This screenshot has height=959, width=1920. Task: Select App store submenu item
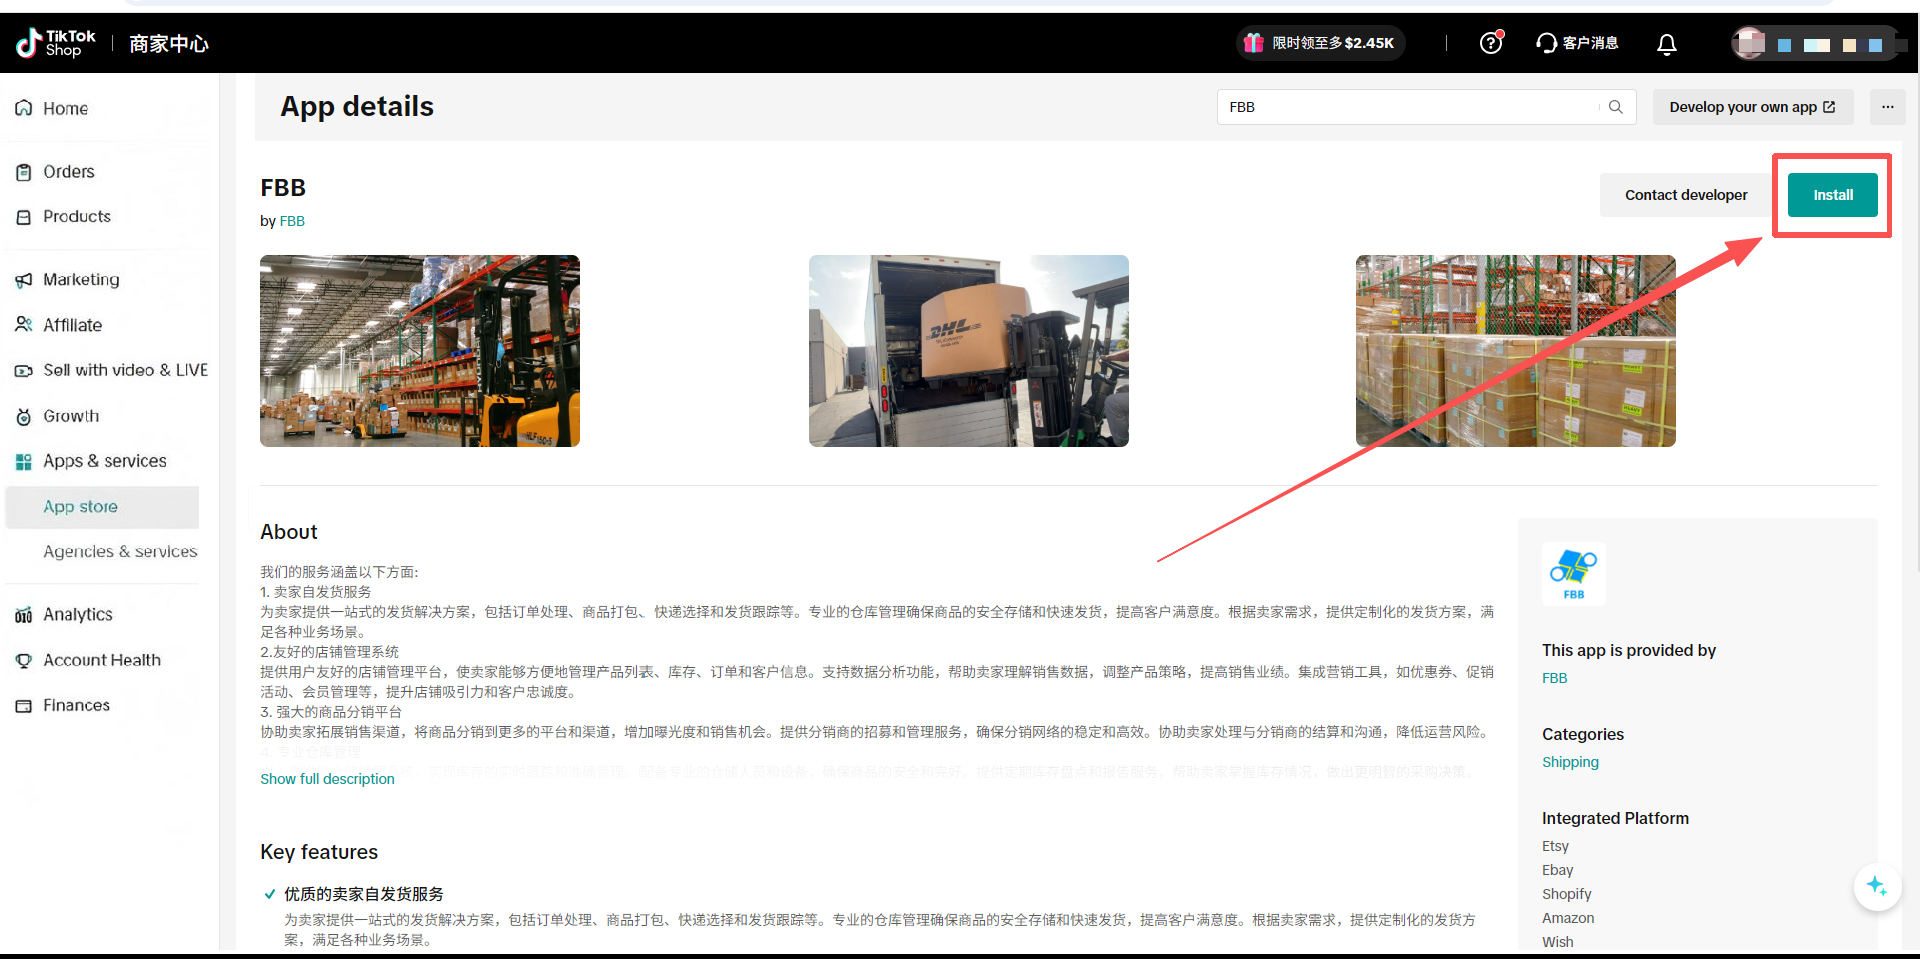102,507
